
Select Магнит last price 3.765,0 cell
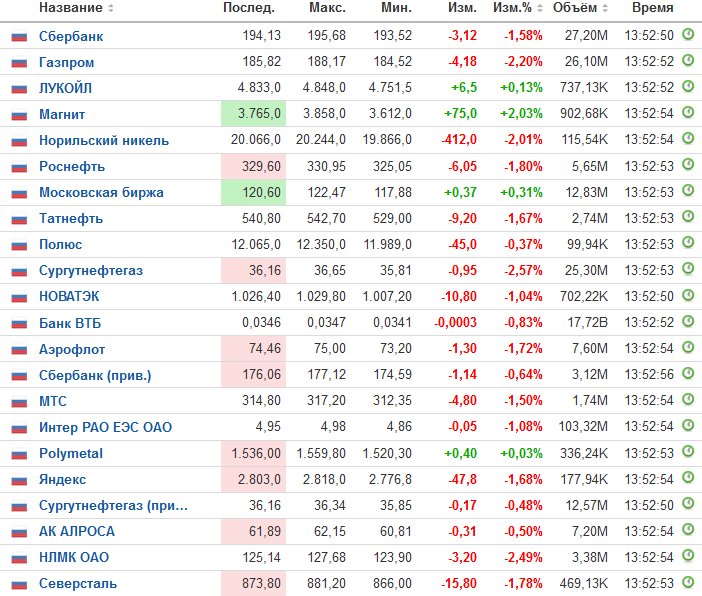(x=253, y=114)
